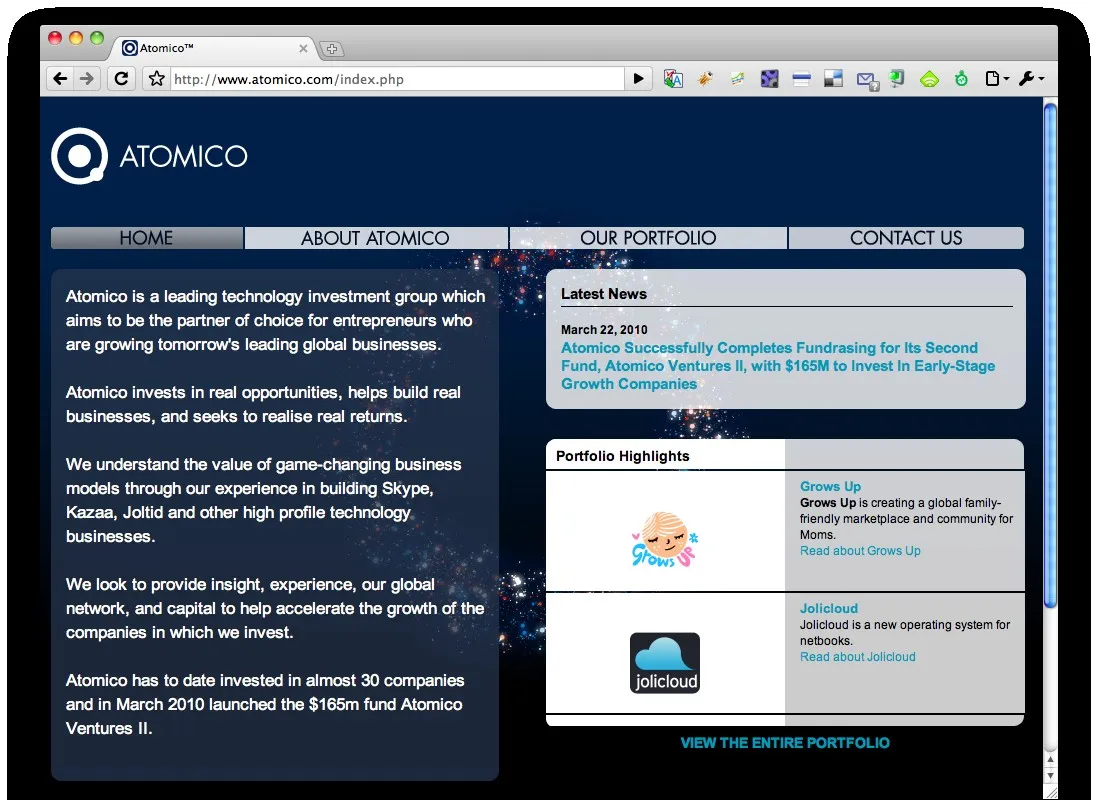Open the Delicious checkered extension icon
The image size is (1098, 800).
[833, 79]
